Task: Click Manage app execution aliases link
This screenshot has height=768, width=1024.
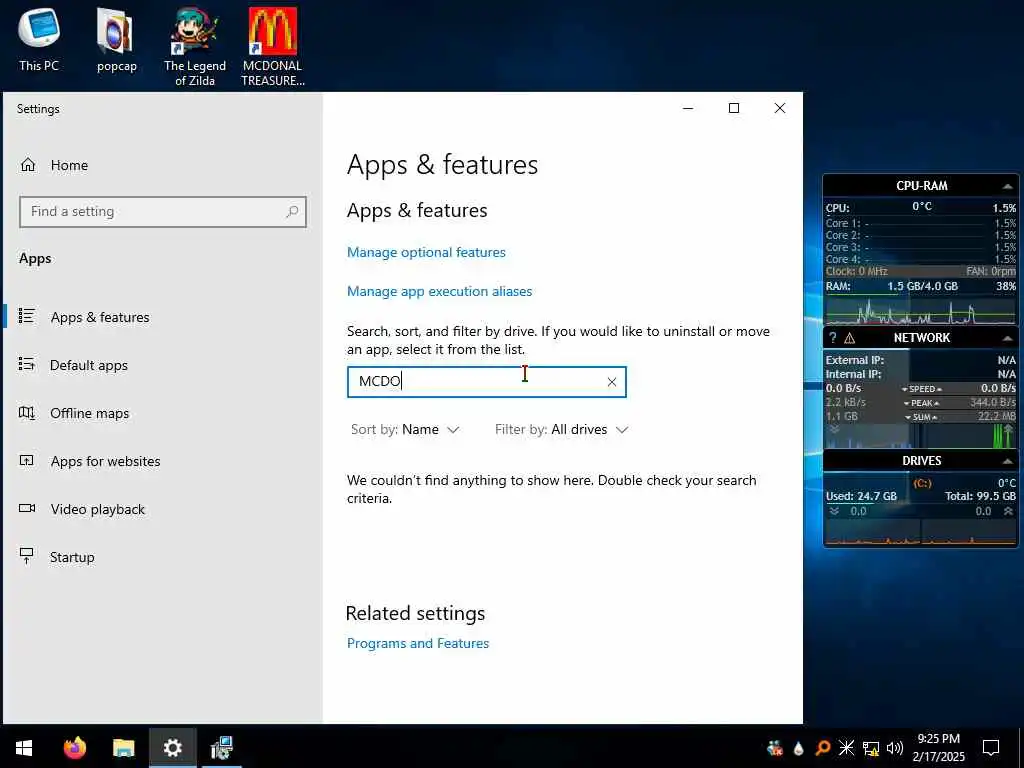Action: (439, 291)
